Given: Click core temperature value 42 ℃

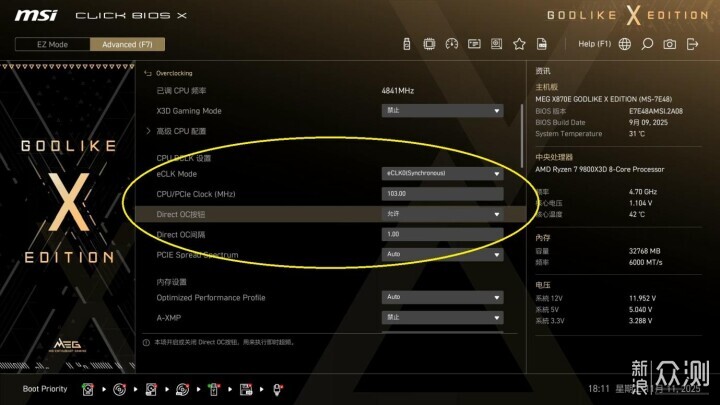Looking at the screenshot, I should click(636, 214).
